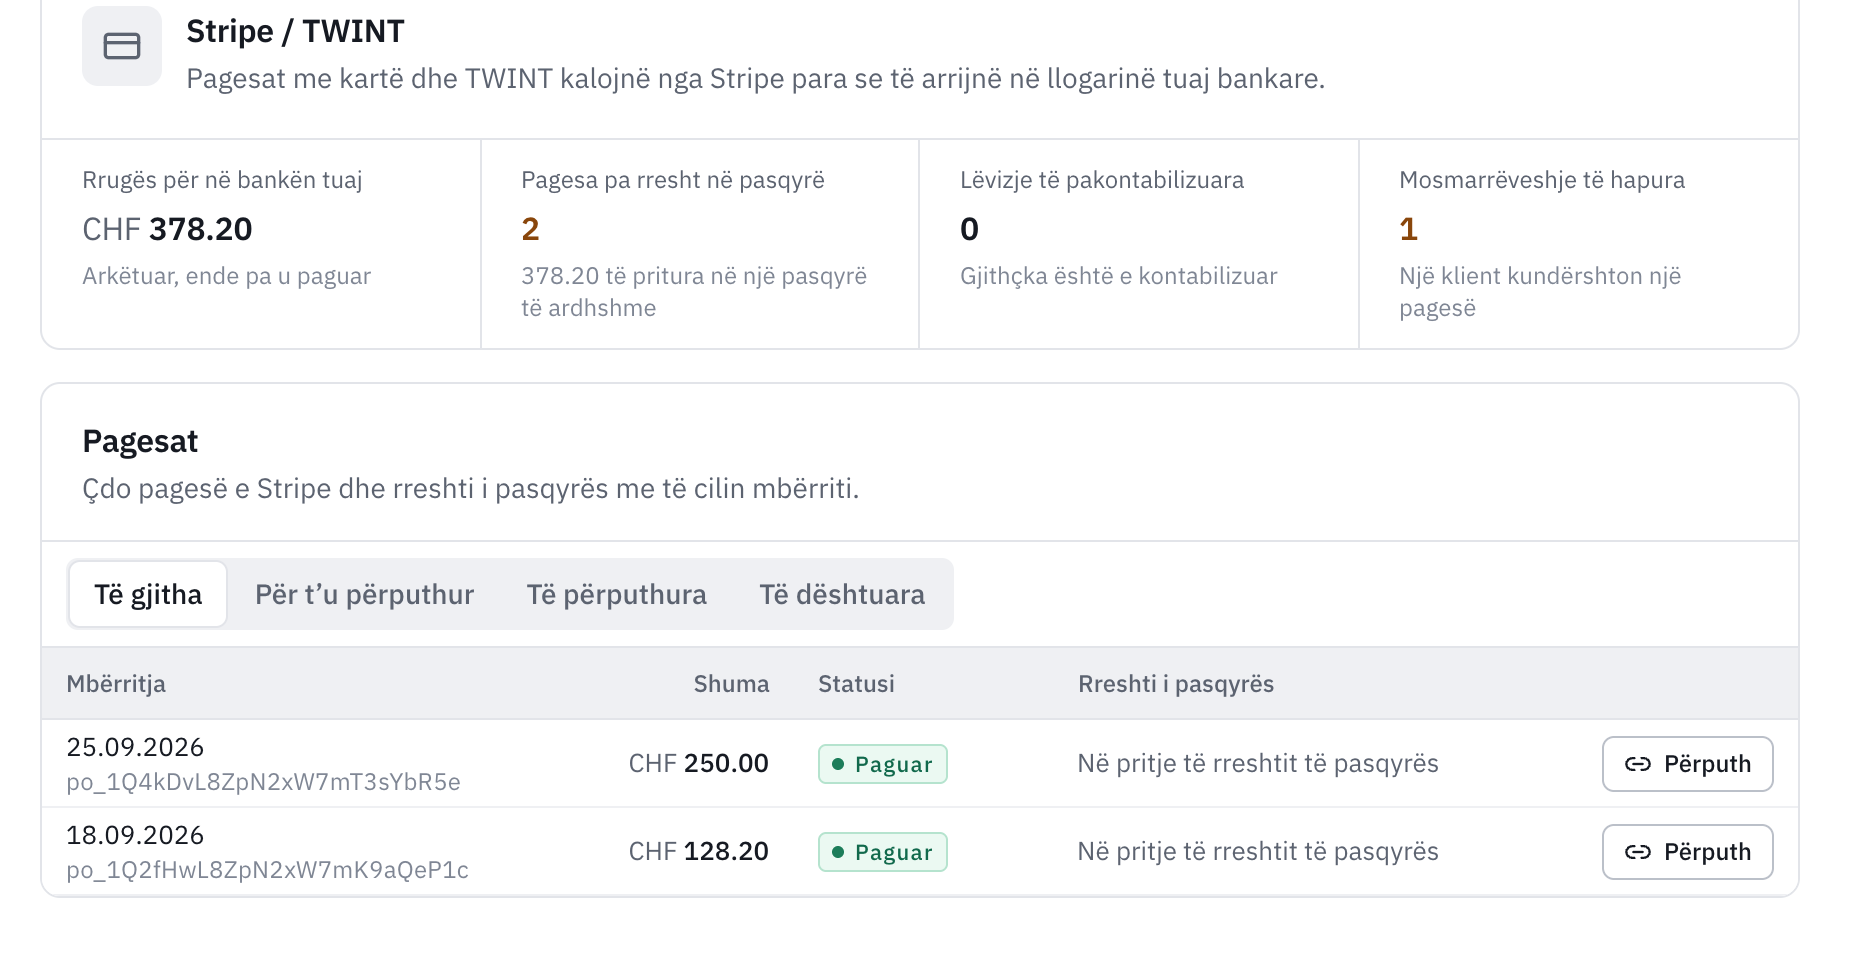
Task: Click the credit card icon beside Stripe / TWINT
Action: tap(122, 46)
